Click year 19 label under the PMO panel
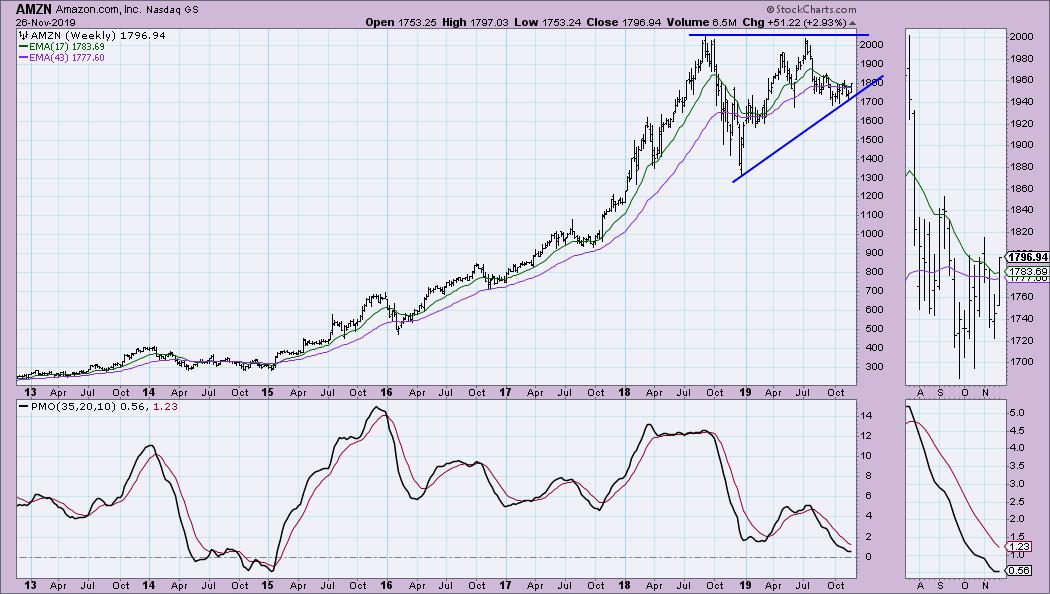1050x594 pixels. tap(745, 585)
